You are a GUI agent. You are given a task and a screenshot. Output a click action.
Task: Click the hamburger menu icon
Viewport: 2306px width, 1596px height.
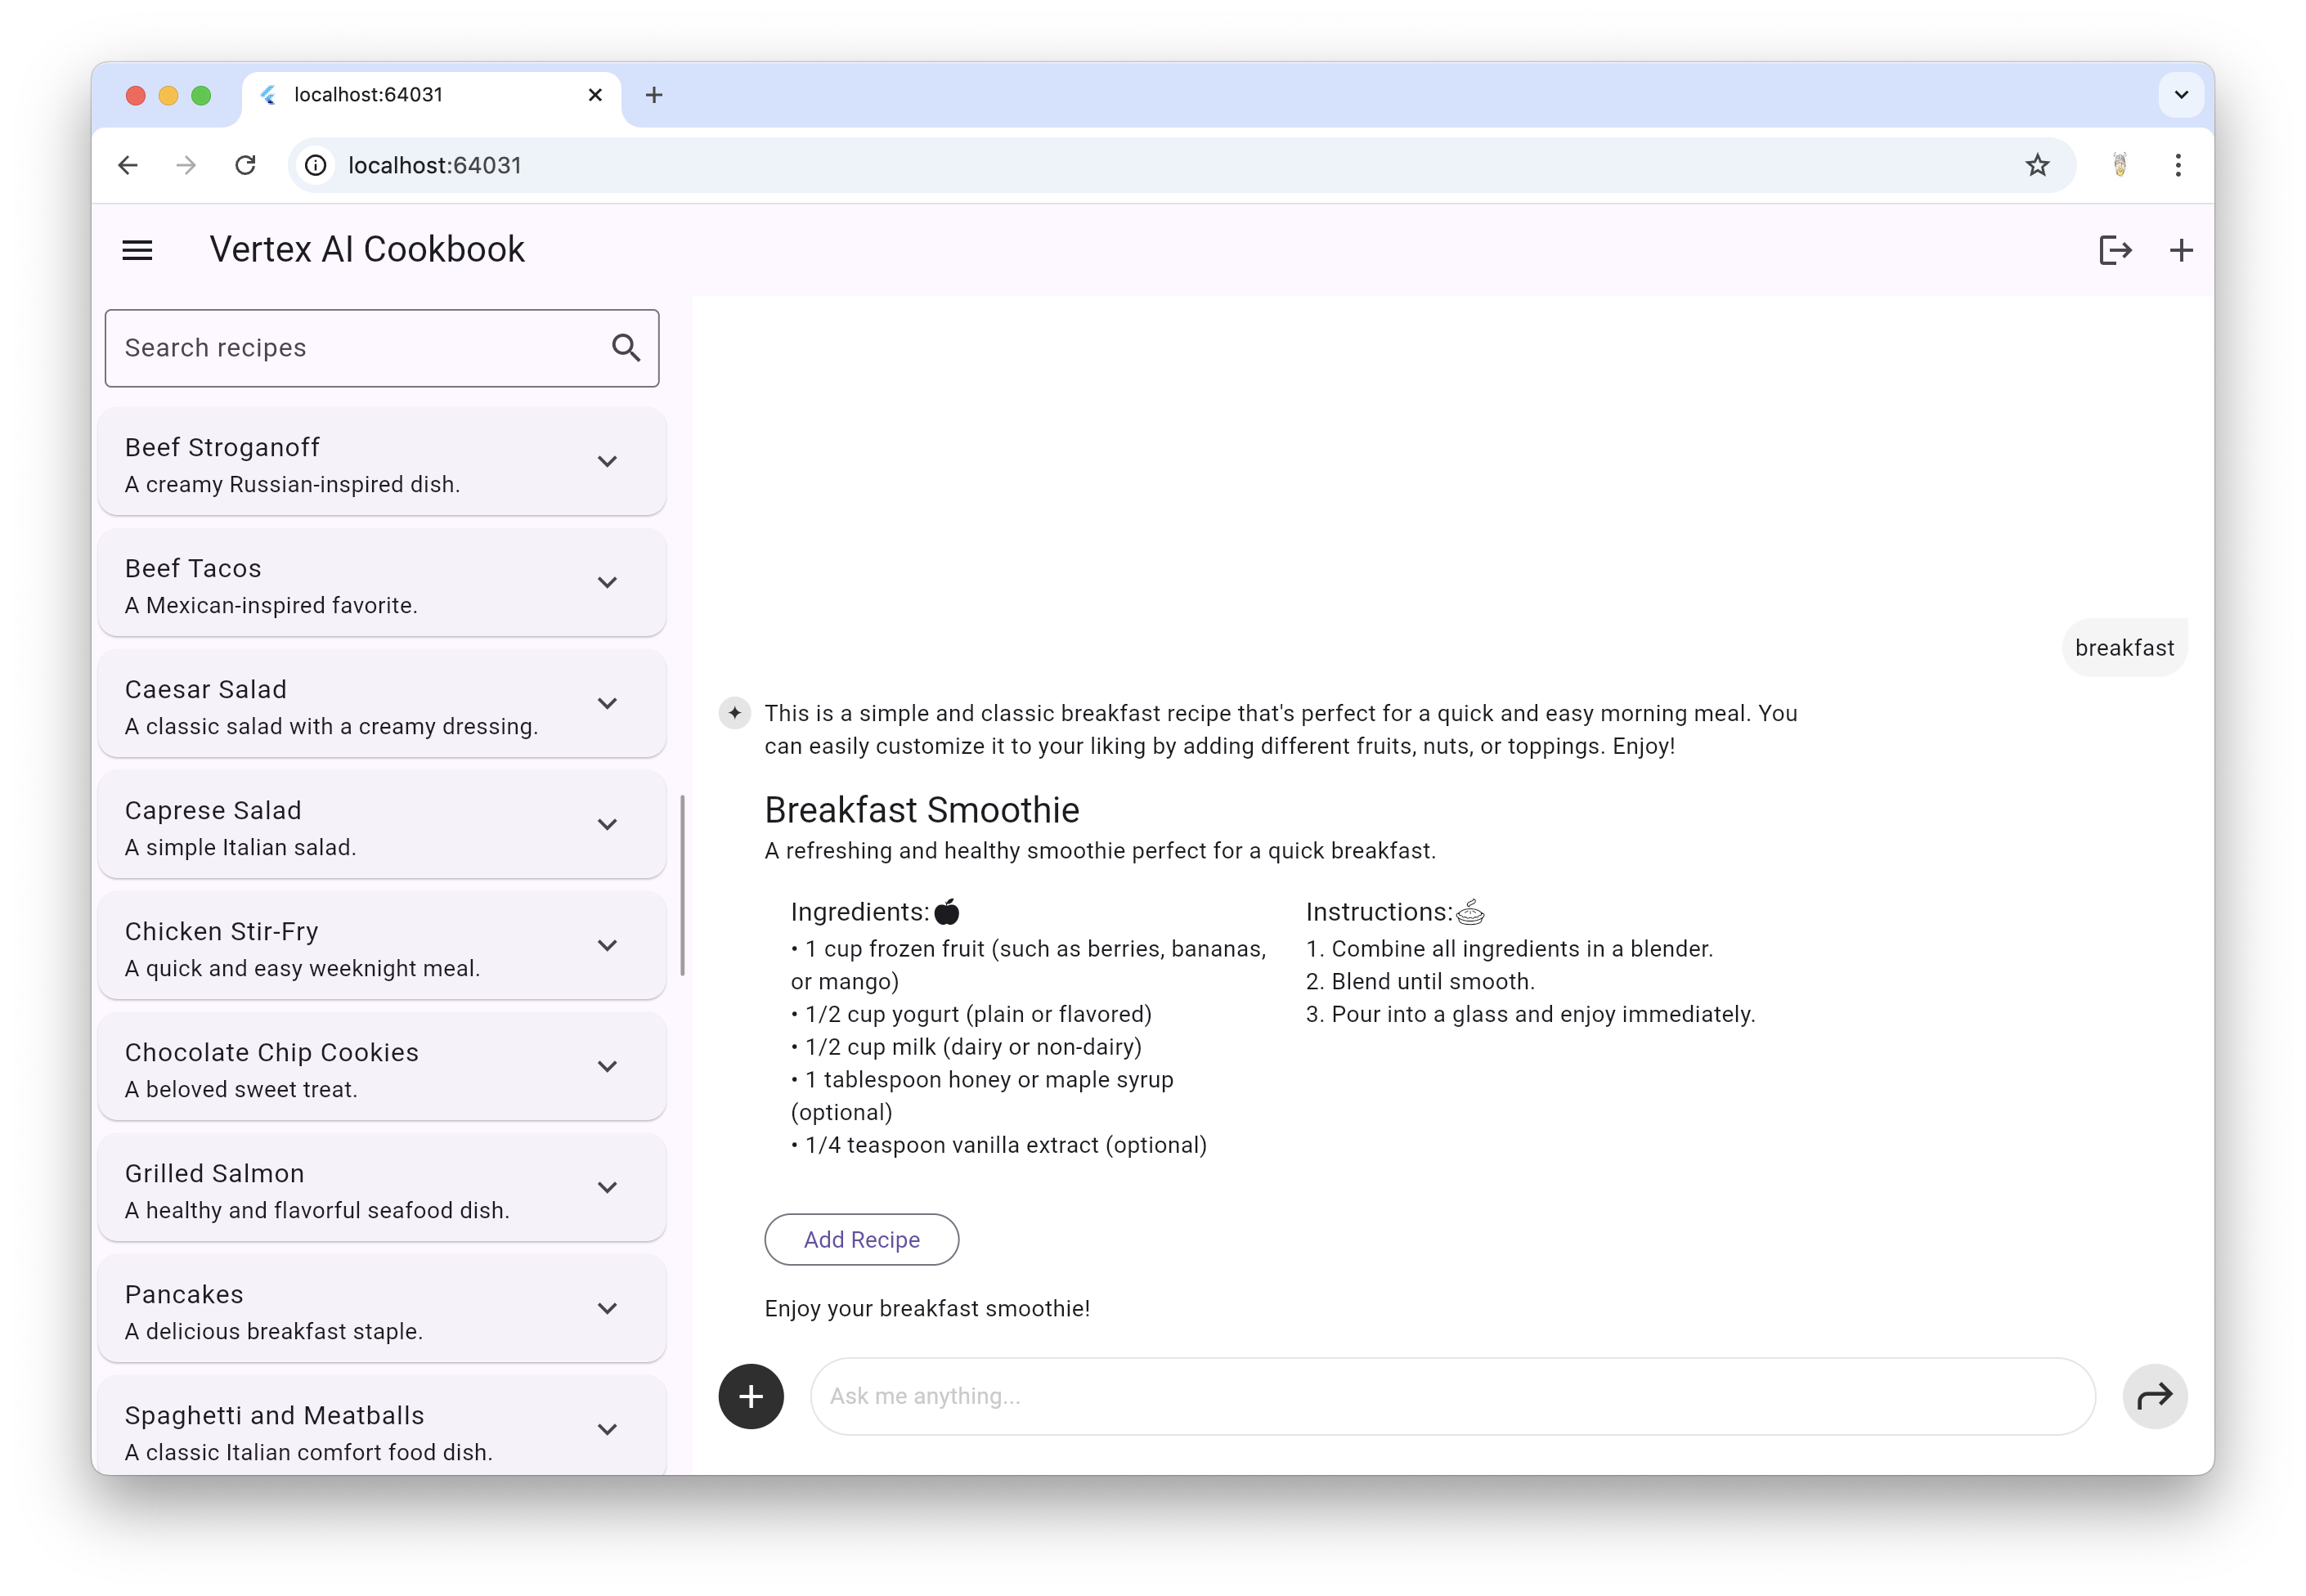[138, 249]
